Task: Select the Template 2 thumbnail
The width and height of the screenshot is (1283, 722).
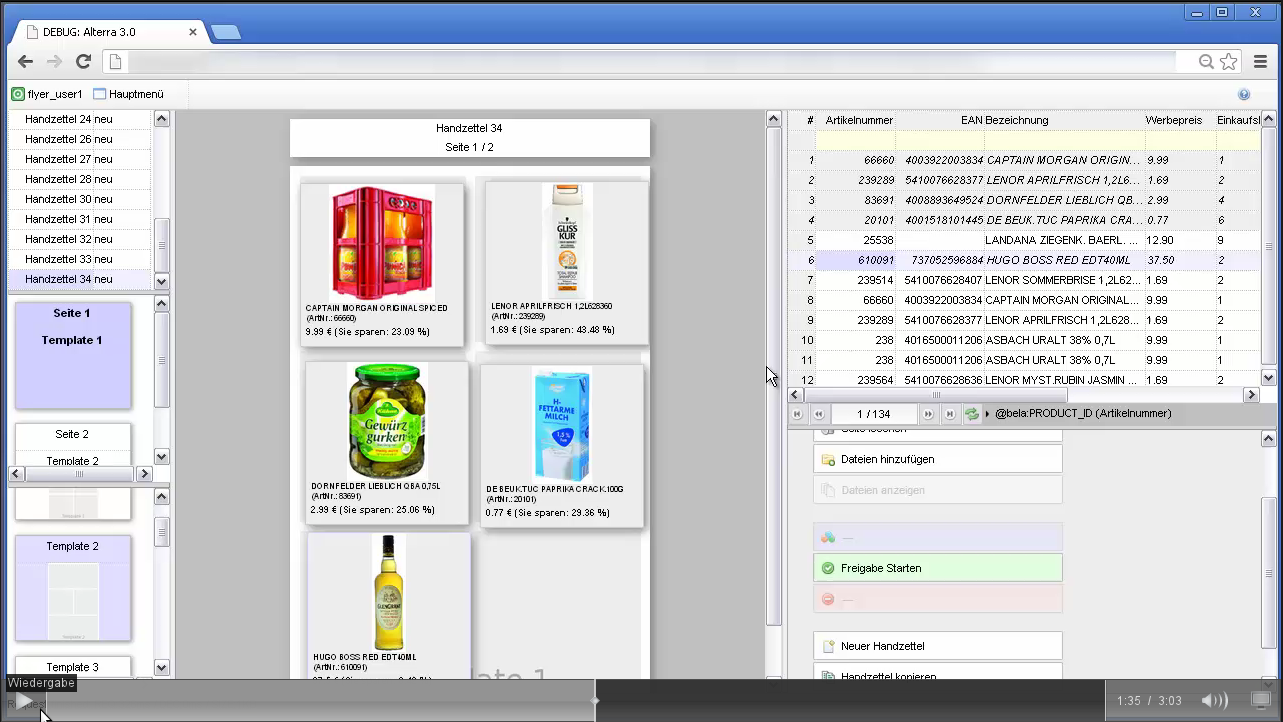Action: (73, 588)
